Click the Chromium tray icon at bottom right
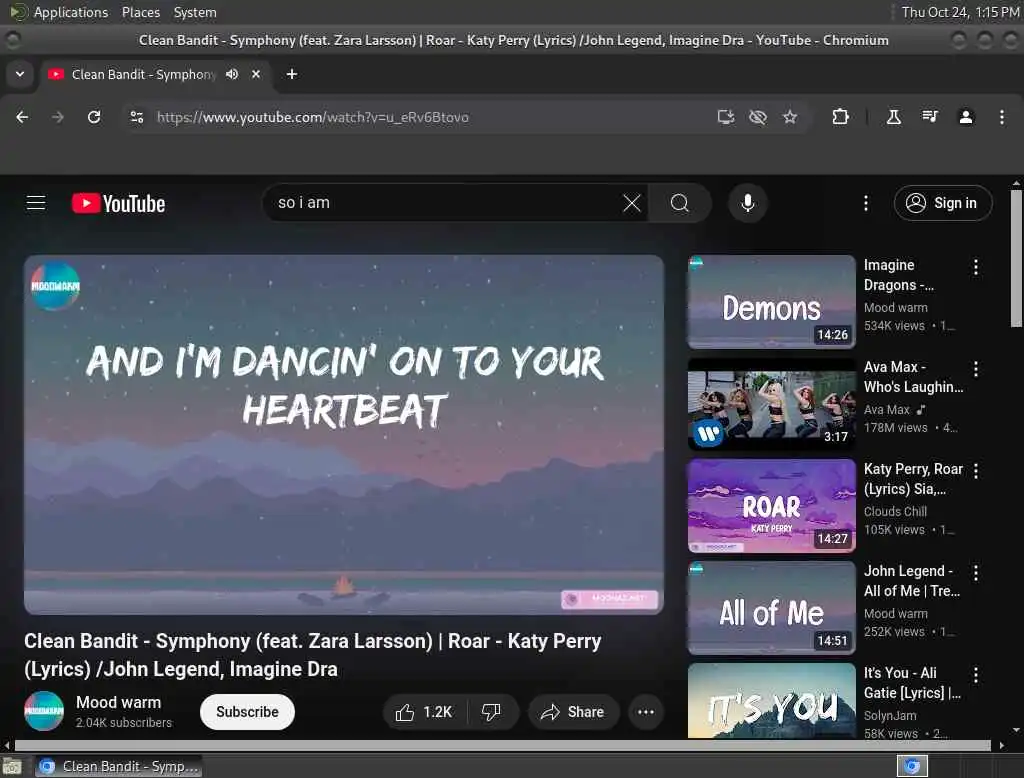This screenshot has height=778, width=1024. [x=912, y=766]
